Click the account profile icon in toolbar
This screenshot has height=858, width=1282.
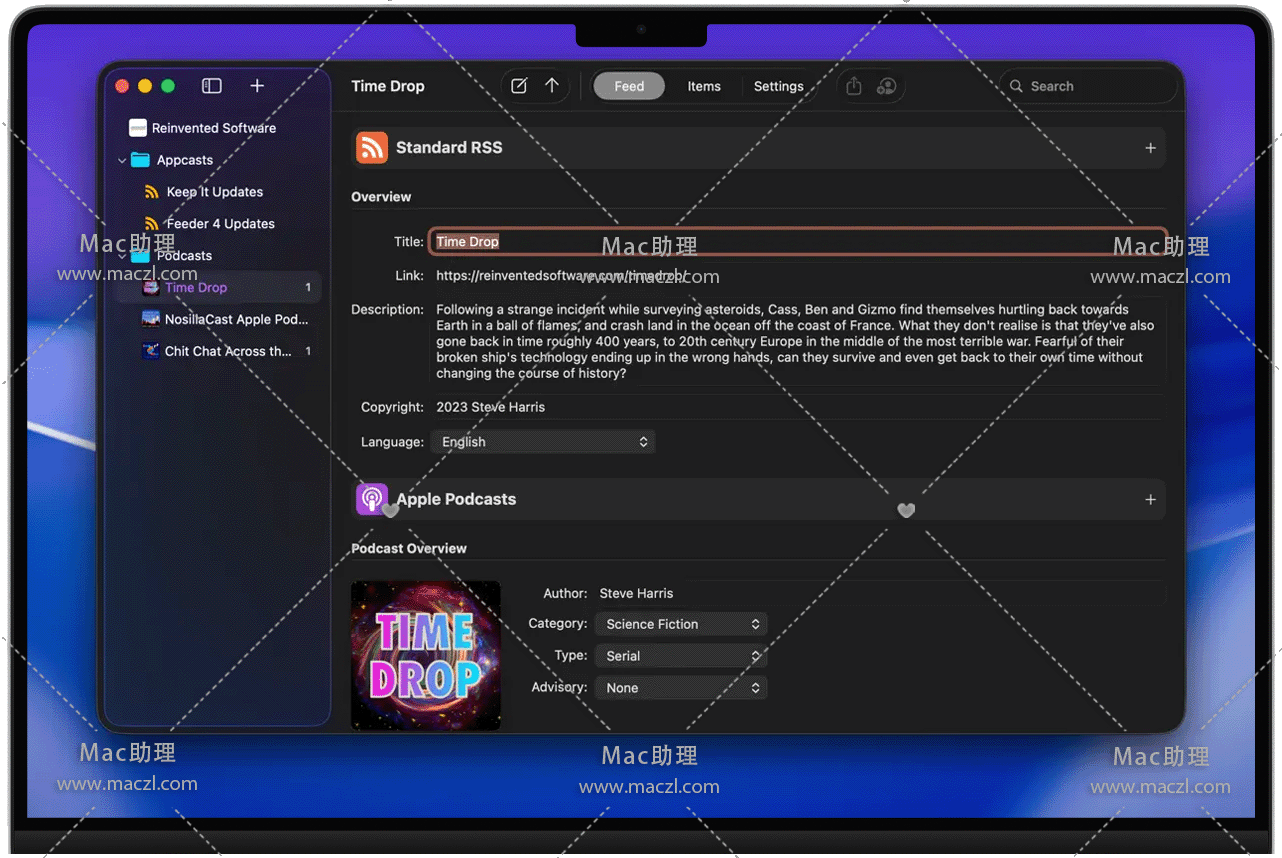[x=886, y=86]
